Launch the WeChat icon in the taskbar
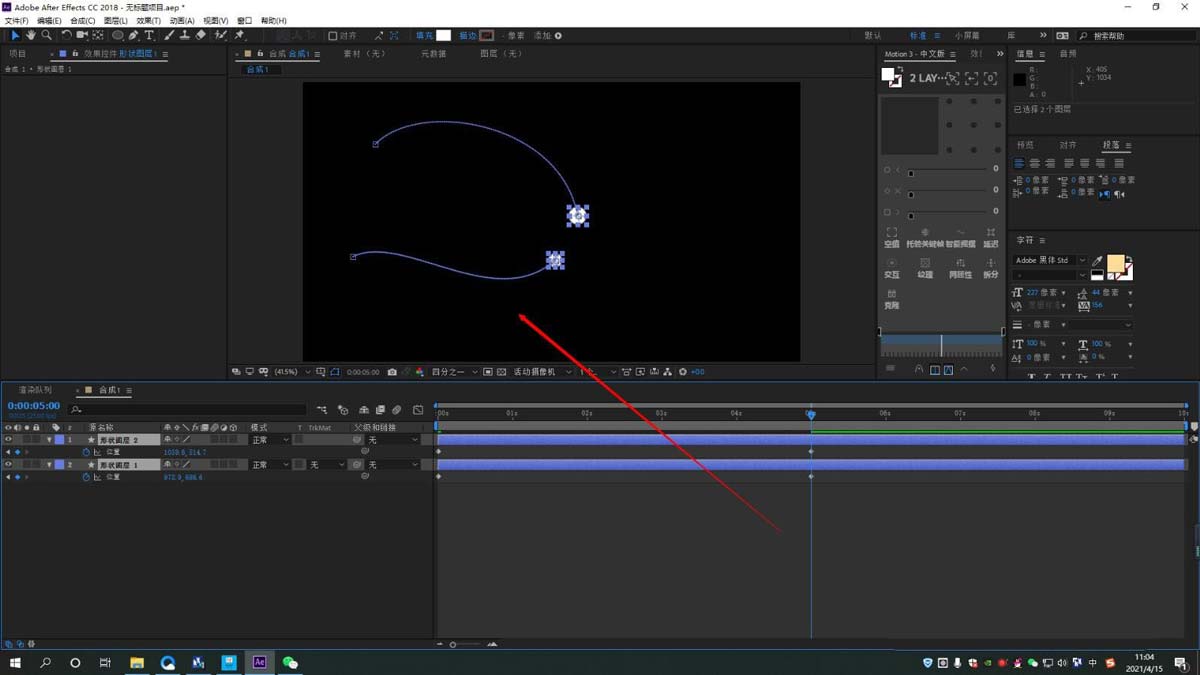 pos(290,662)
